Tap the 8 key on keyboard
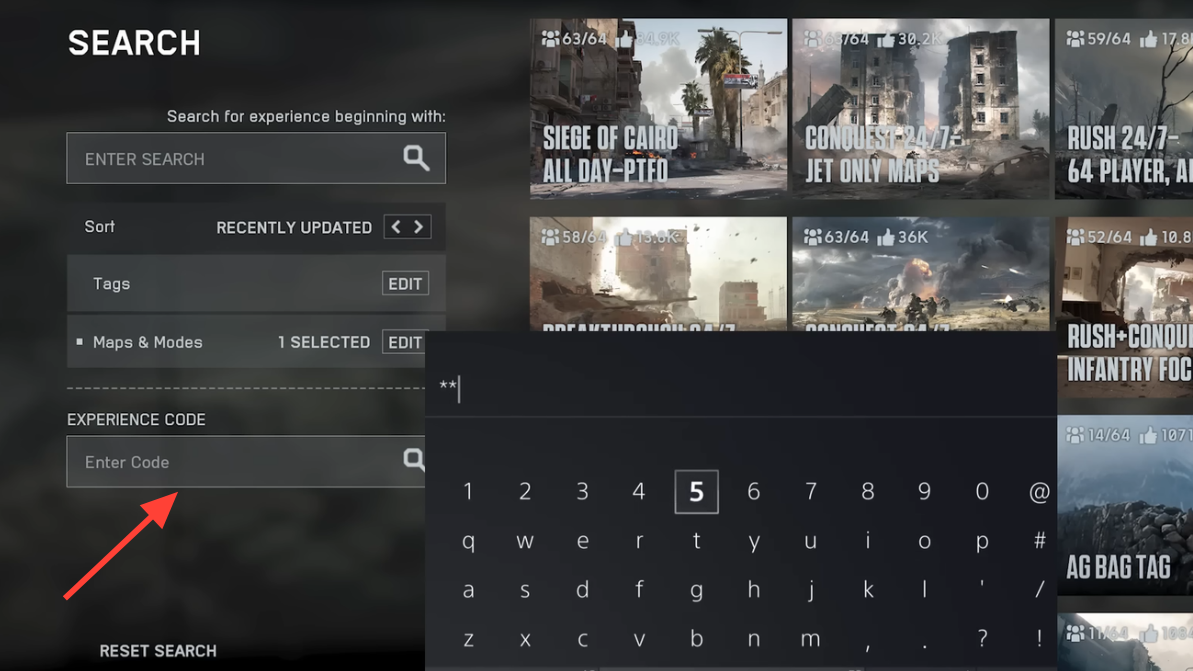1193x671 pixels. pyautogui.click(x=867, y=491)
